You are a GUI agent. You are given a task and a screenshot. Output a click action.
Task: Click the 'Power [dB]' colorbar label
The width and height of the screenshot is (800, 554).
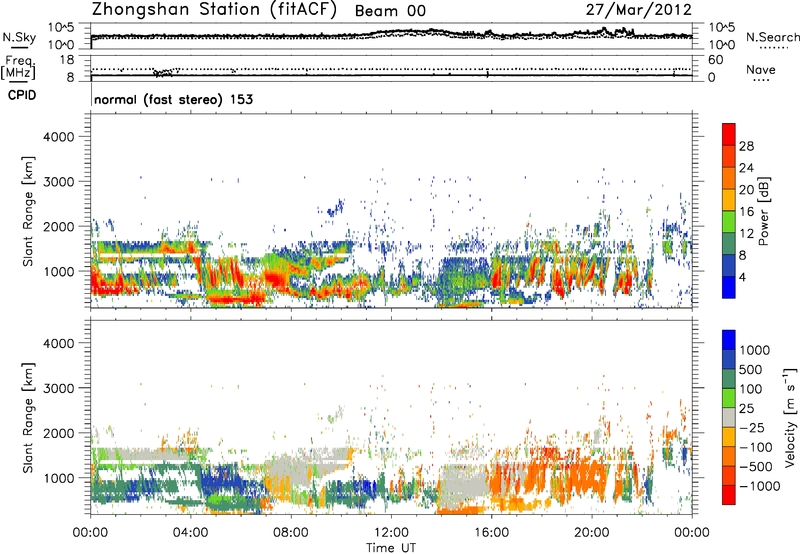[x=764, y=211]
